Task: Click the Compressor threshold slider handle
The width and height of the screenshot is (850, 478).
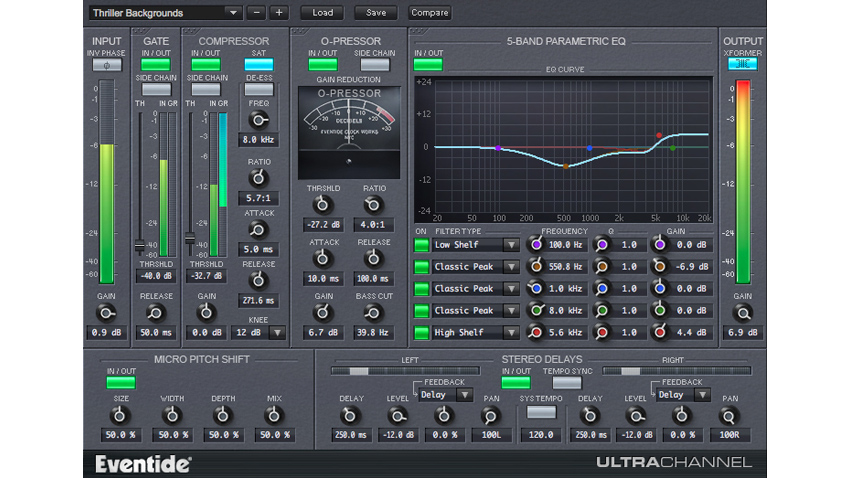Action: pyautogui.click(x=190, y=238)
